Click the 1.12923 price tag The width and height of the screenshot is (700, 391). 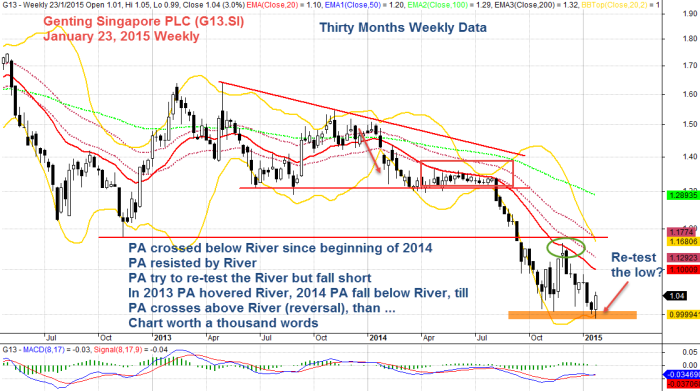(683, 258)
